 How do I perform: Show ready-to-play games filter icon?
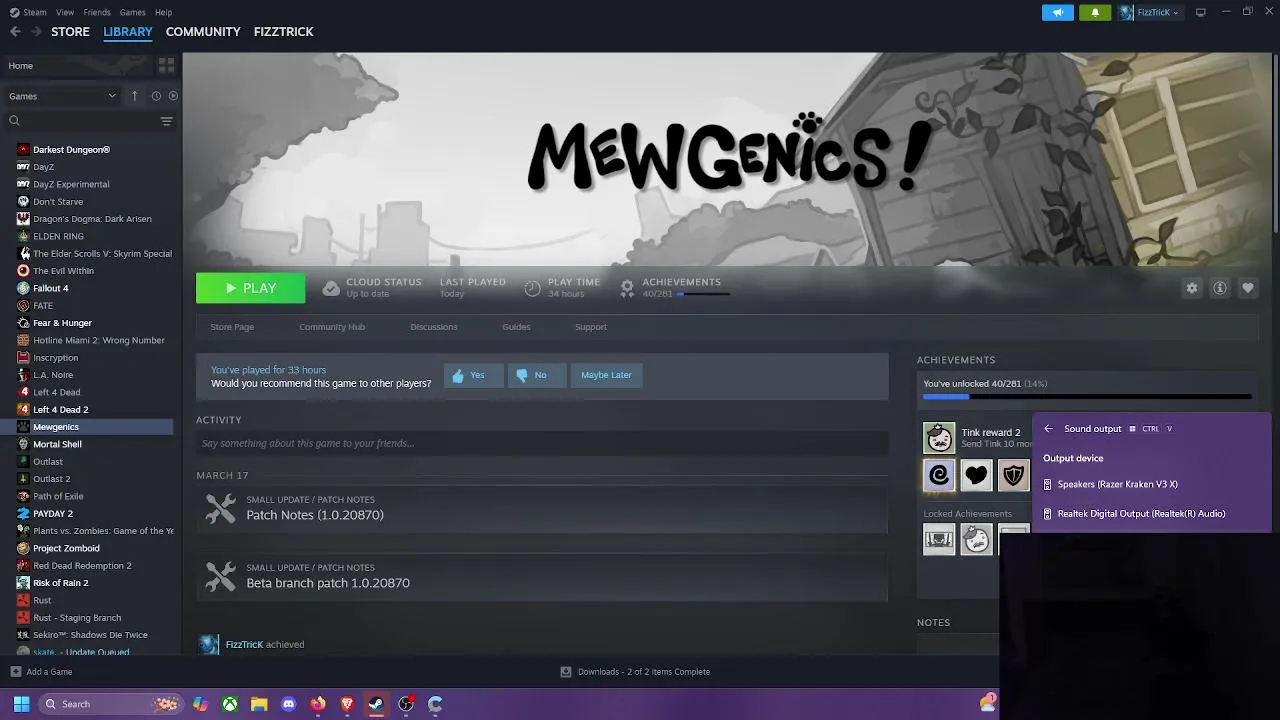tap(173, 96)
